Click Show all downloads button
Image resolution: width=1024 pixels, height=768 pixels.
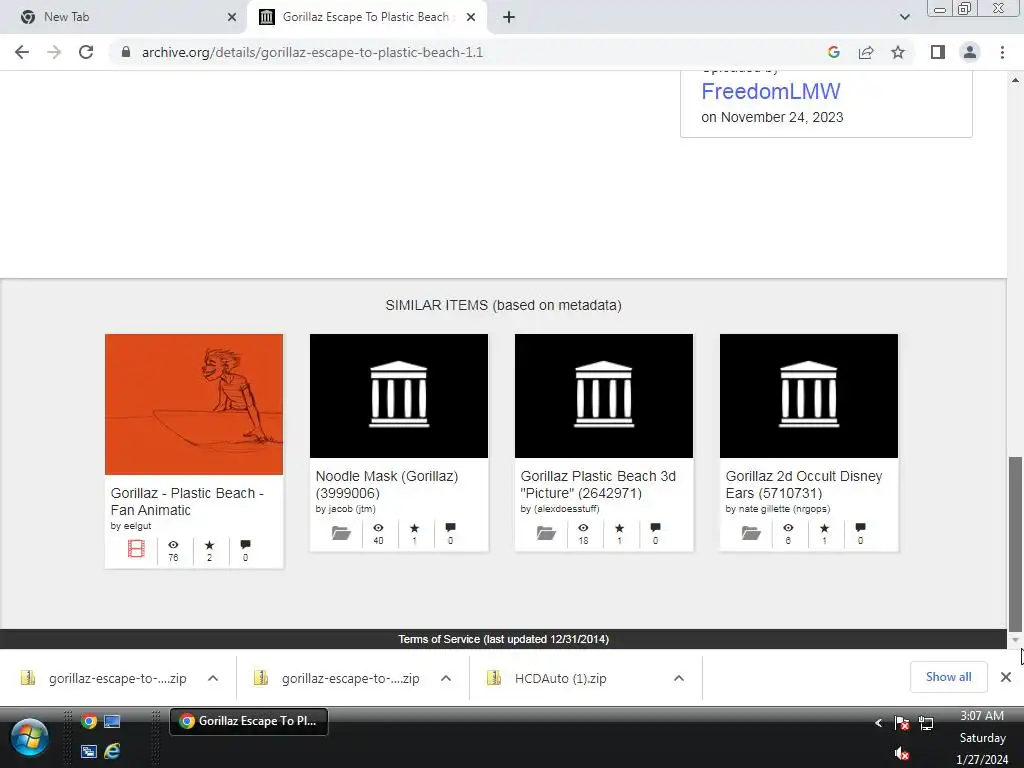click(948, 677)
